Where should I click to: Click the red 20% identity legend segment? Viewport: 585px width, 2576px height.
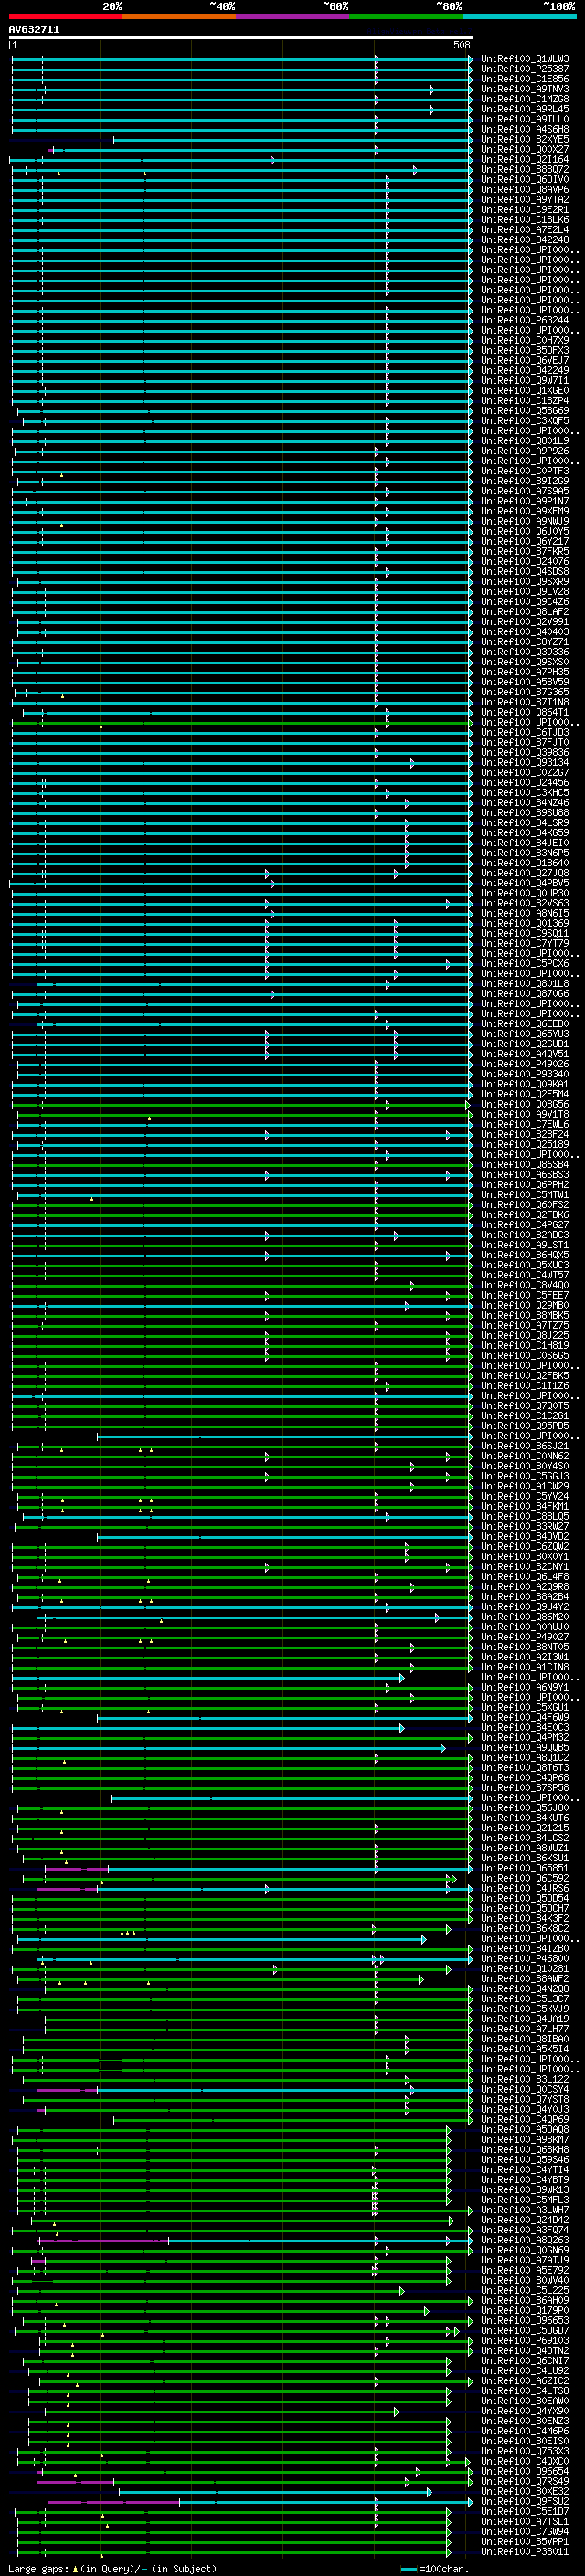click(65, 16)
